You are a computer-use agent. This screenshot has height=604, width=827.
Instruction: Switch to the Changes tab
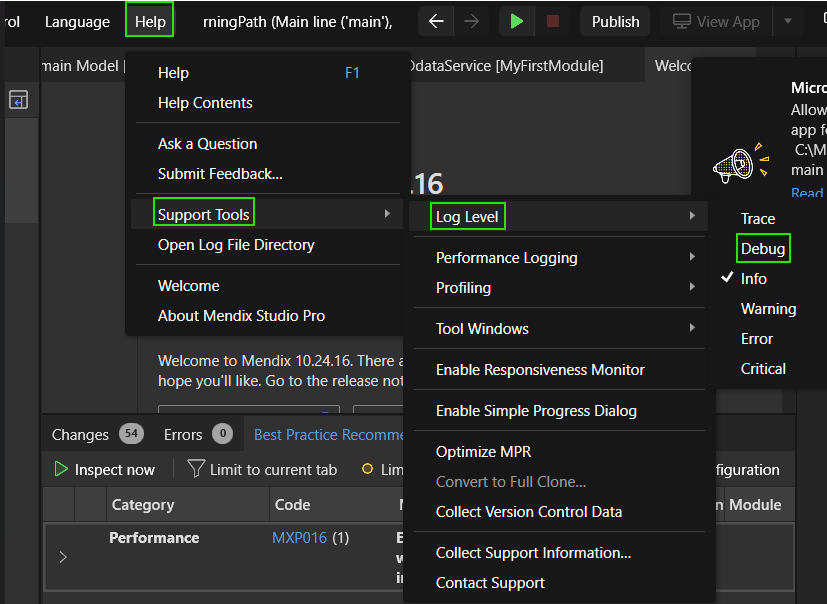pyautogui.click(x=80, y=435)
